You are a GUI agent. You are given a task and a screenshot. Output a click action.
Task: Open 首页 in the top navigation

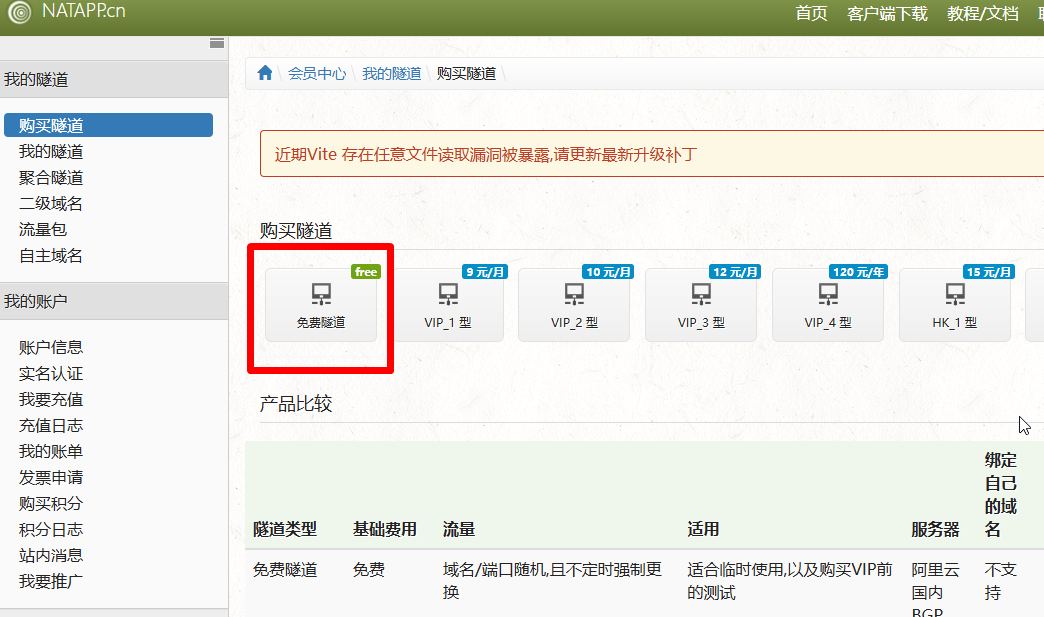click(x=811, y=13)
